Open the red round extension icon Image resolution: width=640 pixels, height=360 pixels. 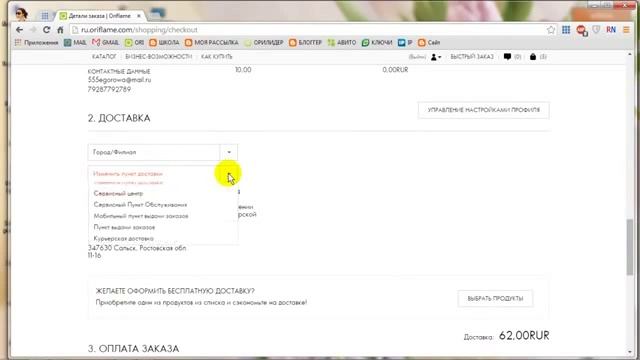click(x=581, y=30)
